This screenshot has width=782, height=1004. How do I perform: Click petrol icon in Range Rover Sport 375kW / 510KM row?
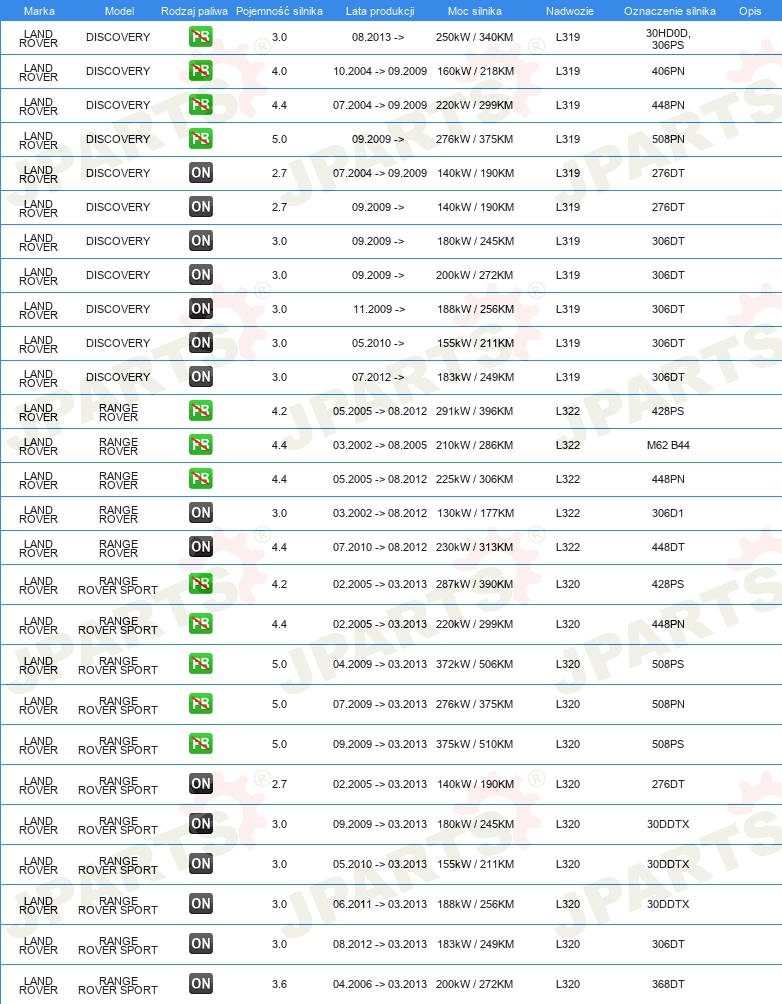click(x=200, y=744)
